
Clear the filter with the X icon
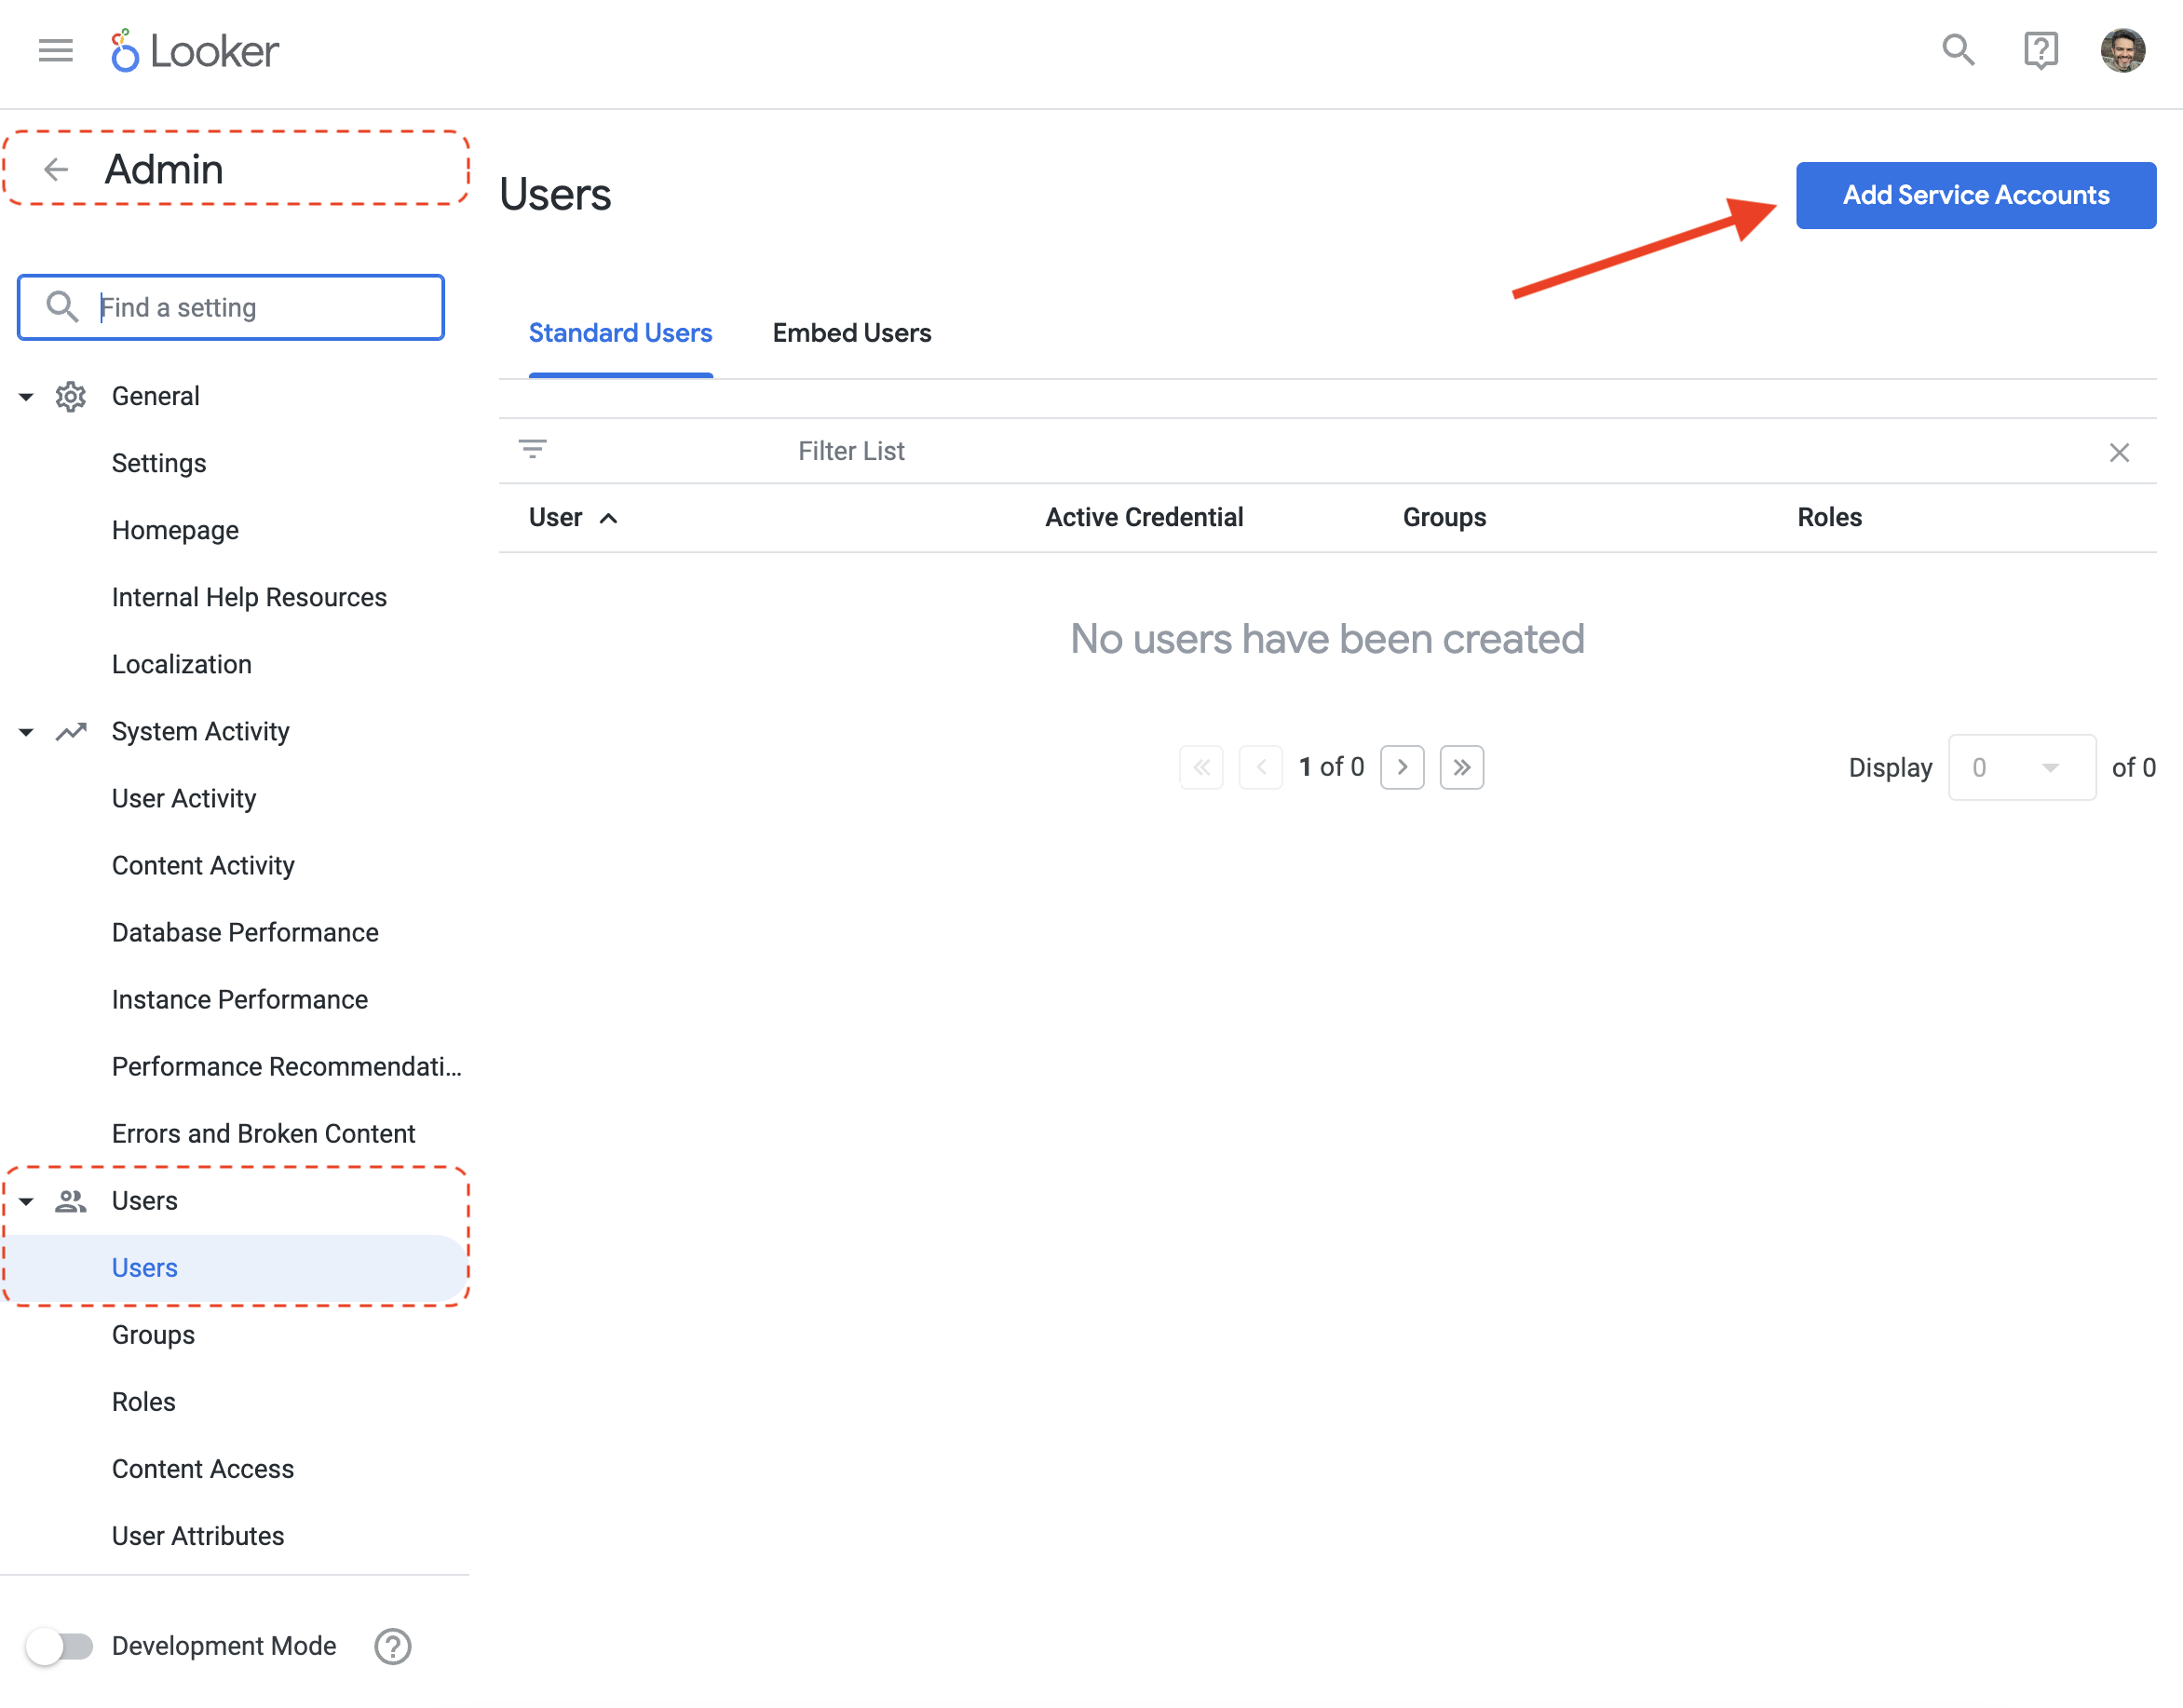2118,452
